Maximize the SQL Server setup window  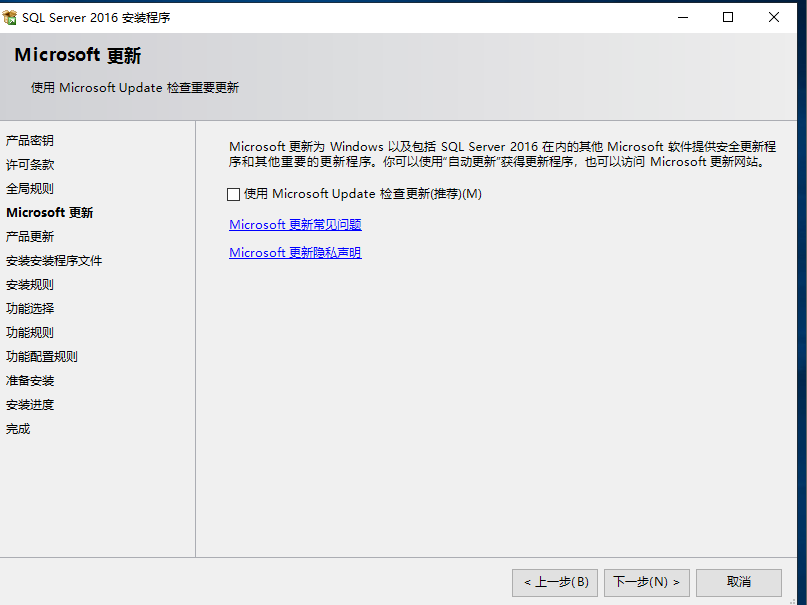tap(728, 17)
